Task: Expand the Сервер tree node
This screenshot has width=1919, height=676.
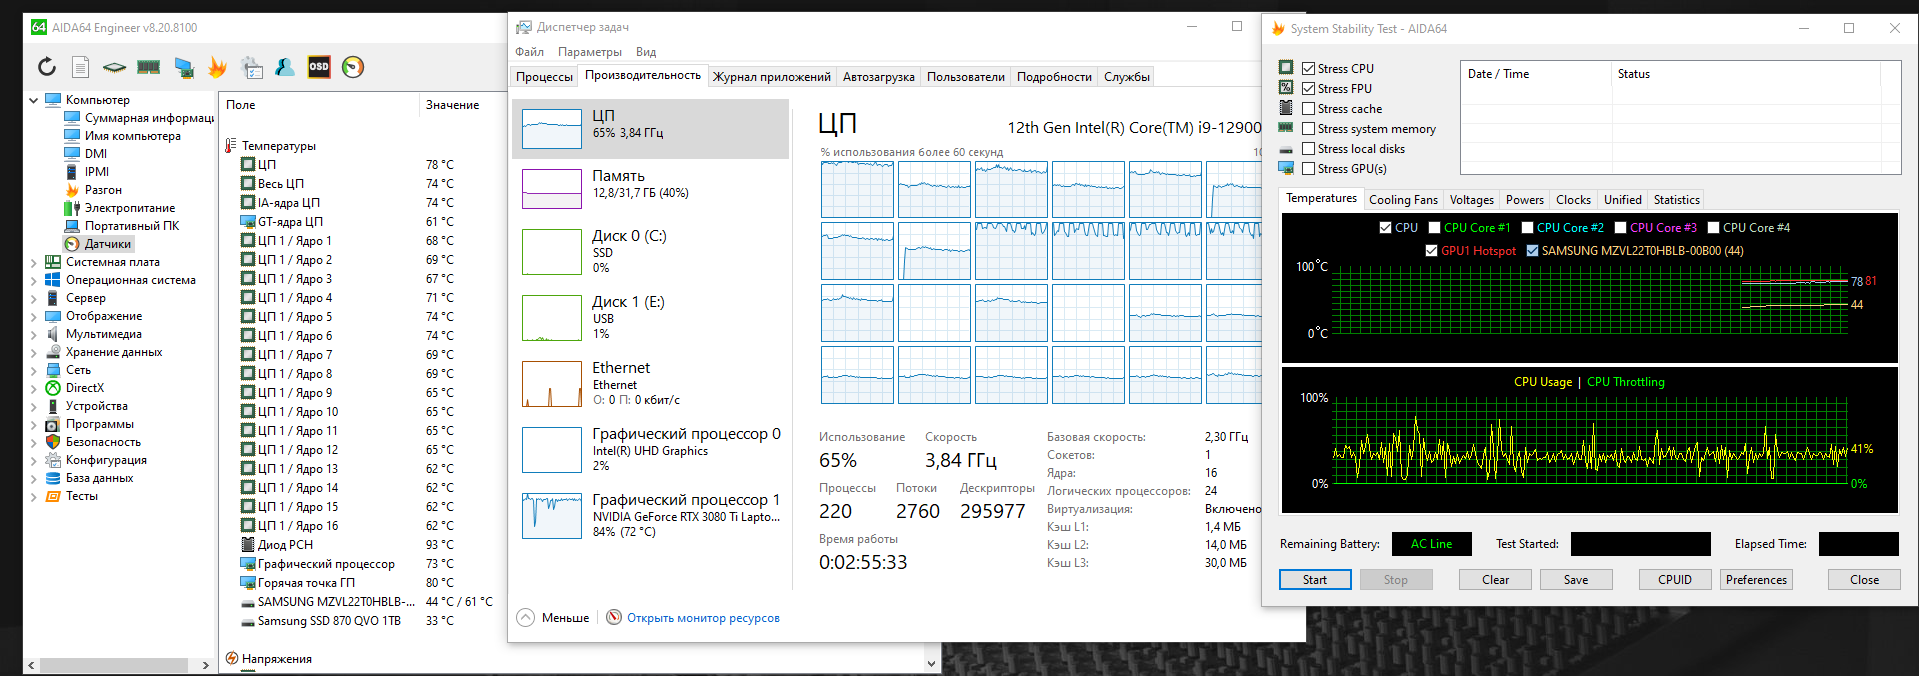Action: 33,298
